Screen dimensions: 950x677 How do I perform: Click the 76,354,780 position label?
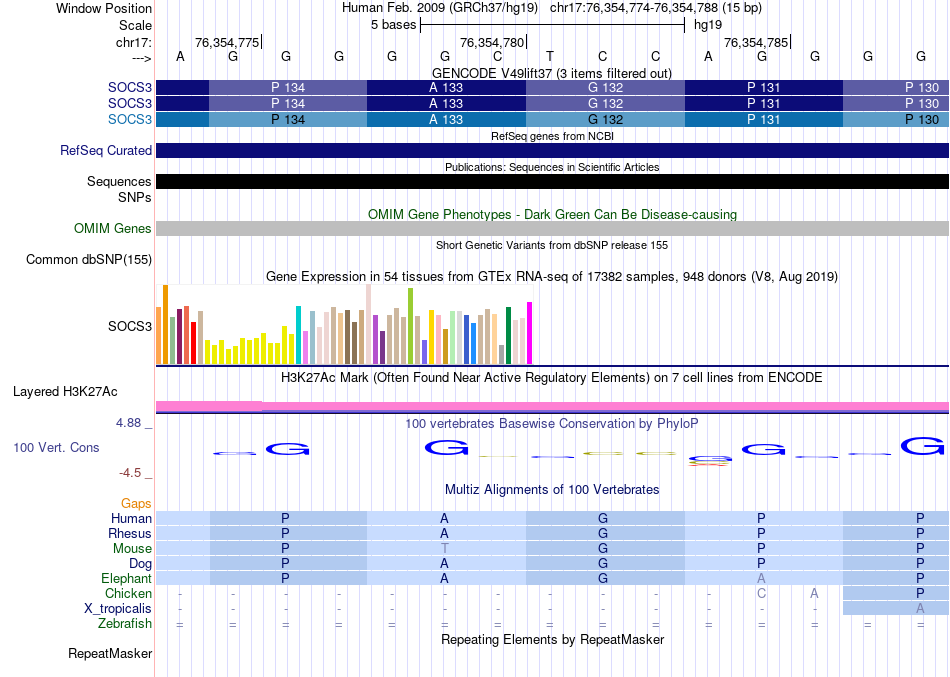tap(492, 42)
